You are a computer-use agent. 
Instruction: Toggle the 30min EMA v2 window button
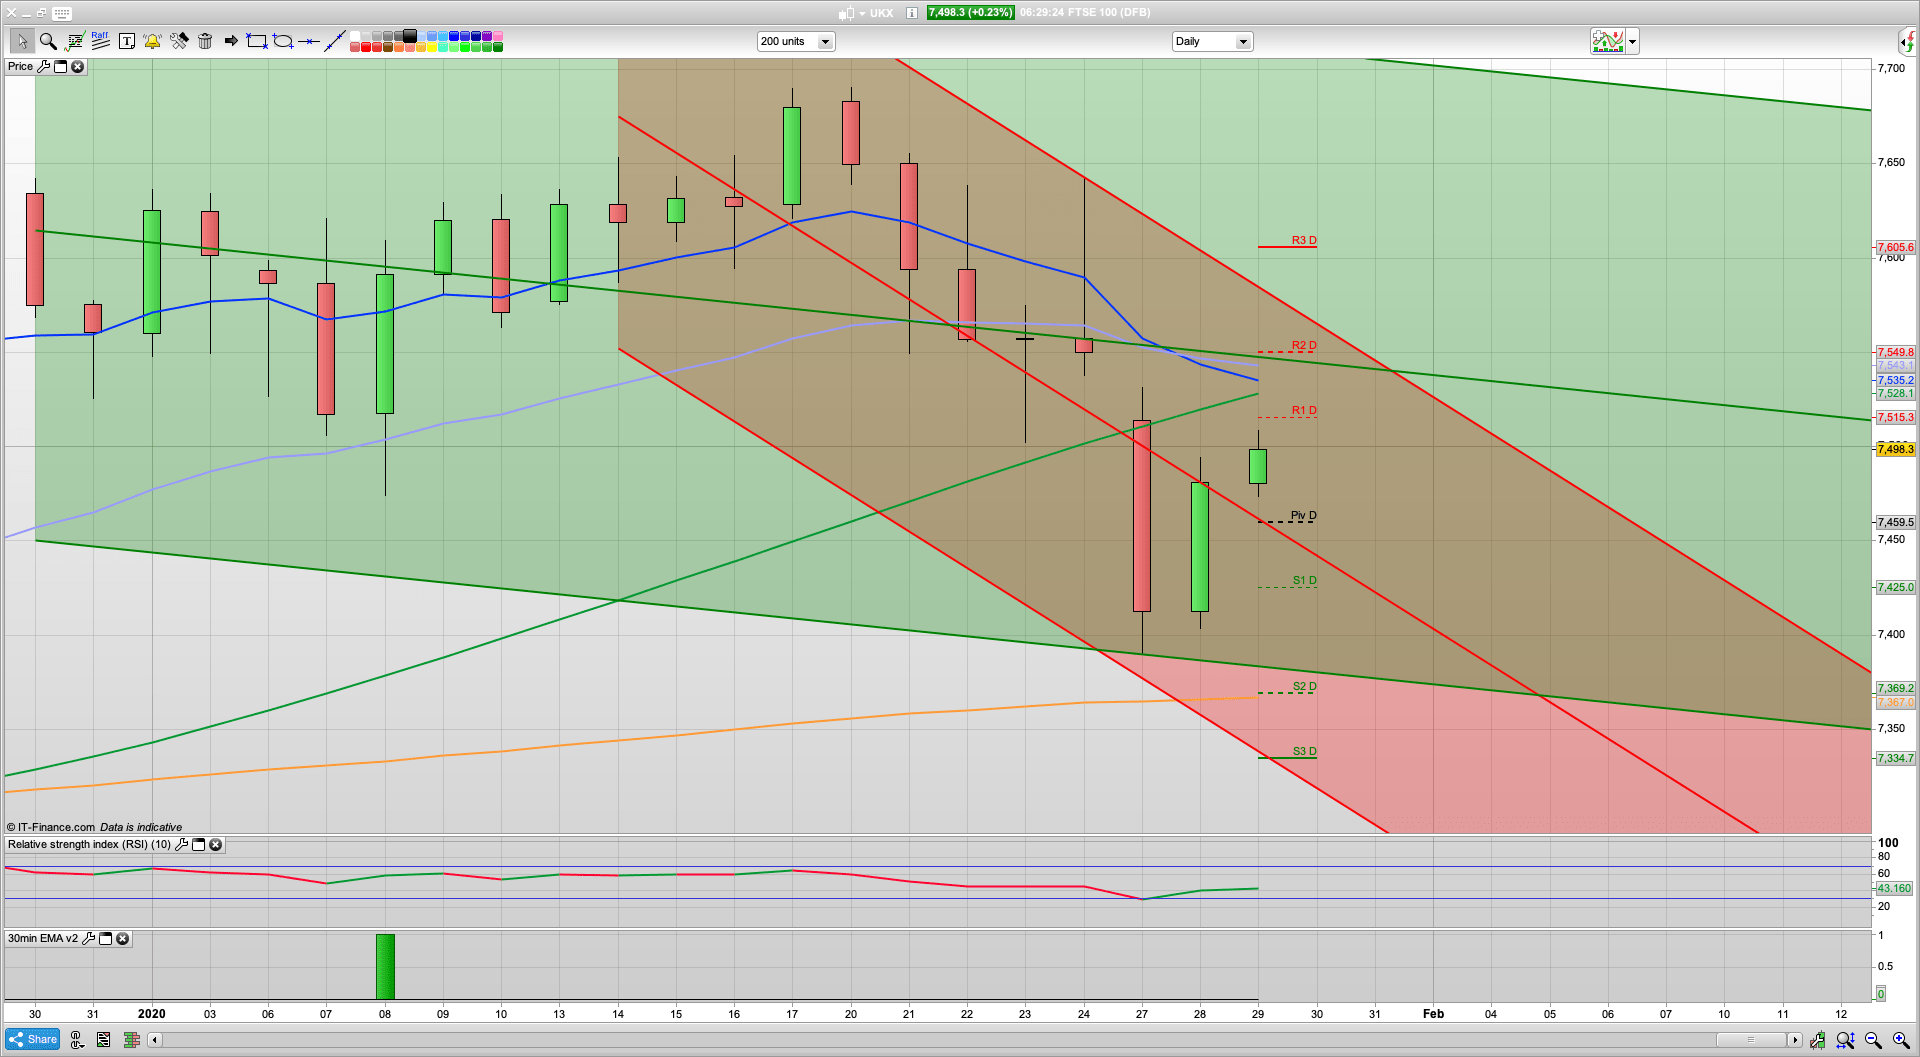105,938
